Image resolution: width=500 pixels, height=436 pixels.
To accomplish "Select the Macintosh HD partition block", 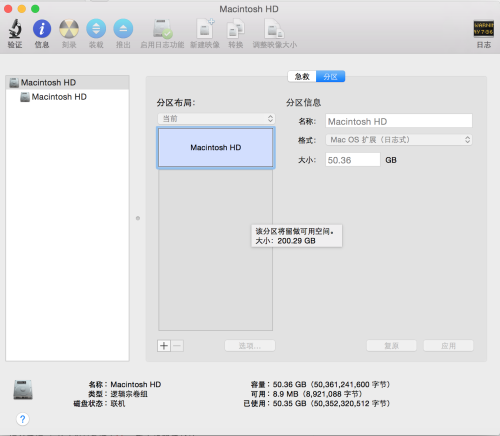I will point(216,148).
